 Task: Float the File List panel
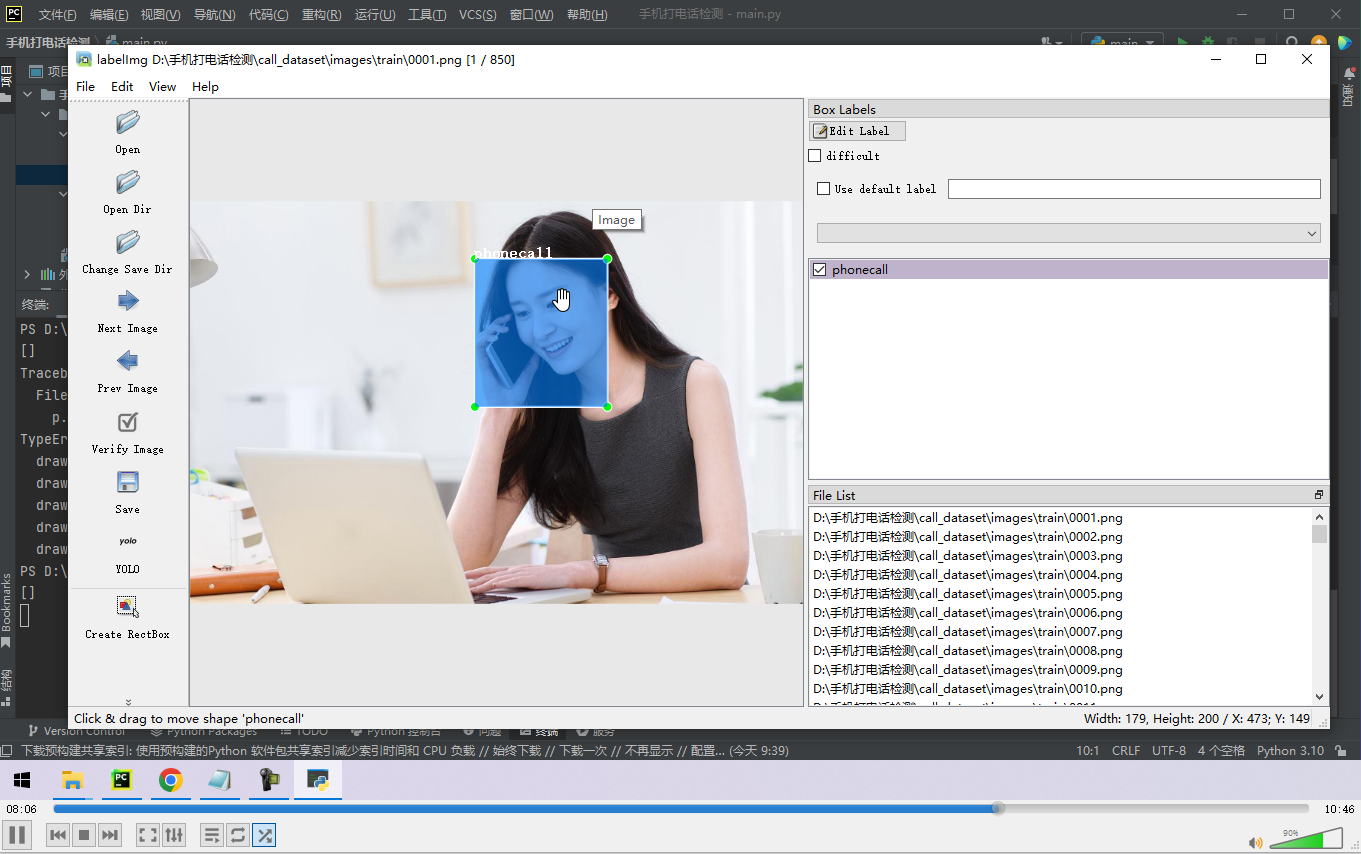[1319, 495]
